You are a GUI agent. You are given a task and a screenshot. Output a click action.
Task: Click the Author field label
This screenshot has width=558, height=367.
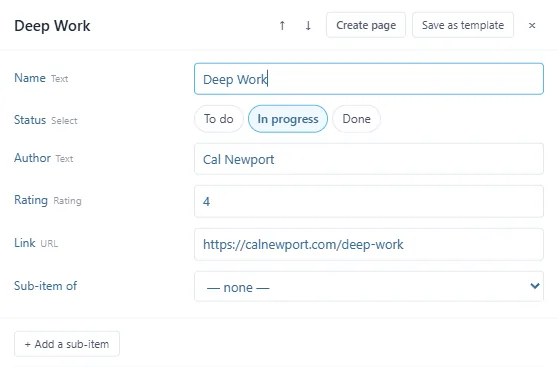(x=32, y=158)
